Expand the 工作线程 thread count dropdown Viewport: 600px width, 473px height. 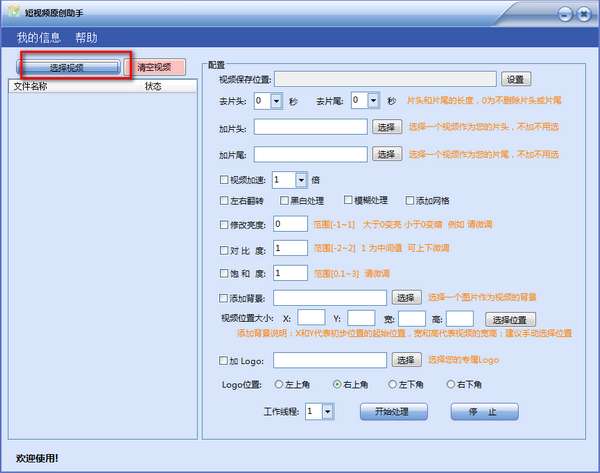328,412
